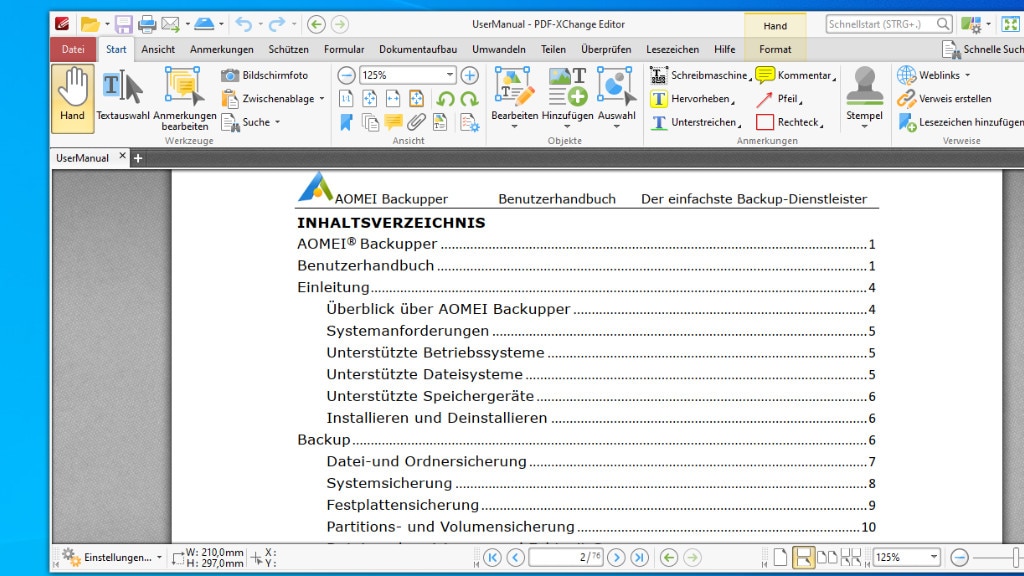Toggle the Hand tool
Image resolution: width=1024 pixels, height=576 pixels.
click(x=72, y=98)
